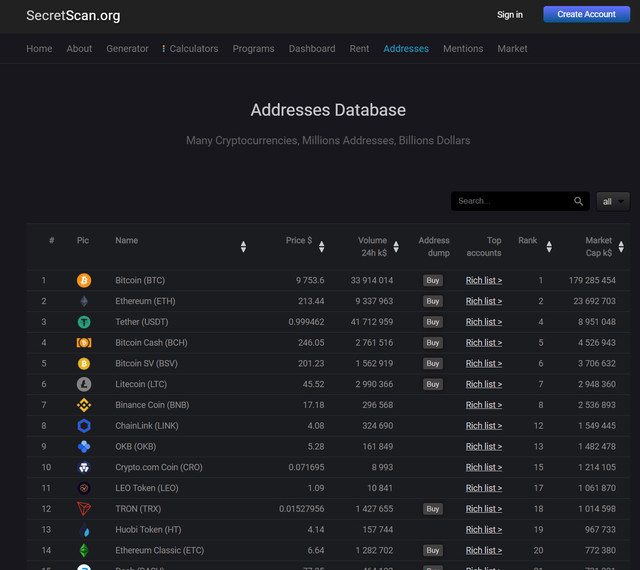Click the Addresses Database heading
Image resolution: width=640 pixels, height=570 pixels.
coord(328,110)
